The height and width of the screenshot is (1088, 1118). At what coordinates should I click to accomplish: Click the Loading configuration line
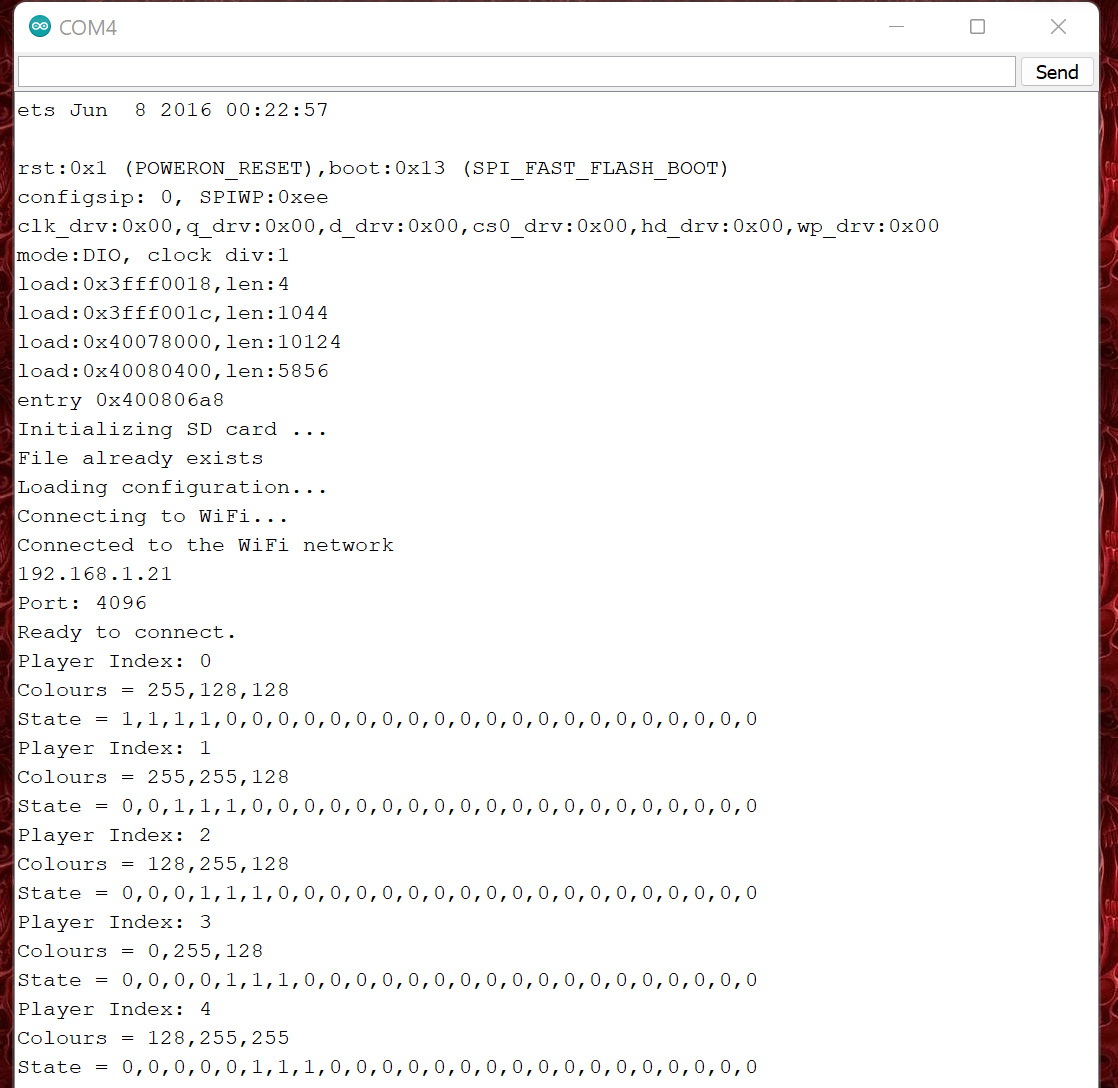click(x=172, y=486)
